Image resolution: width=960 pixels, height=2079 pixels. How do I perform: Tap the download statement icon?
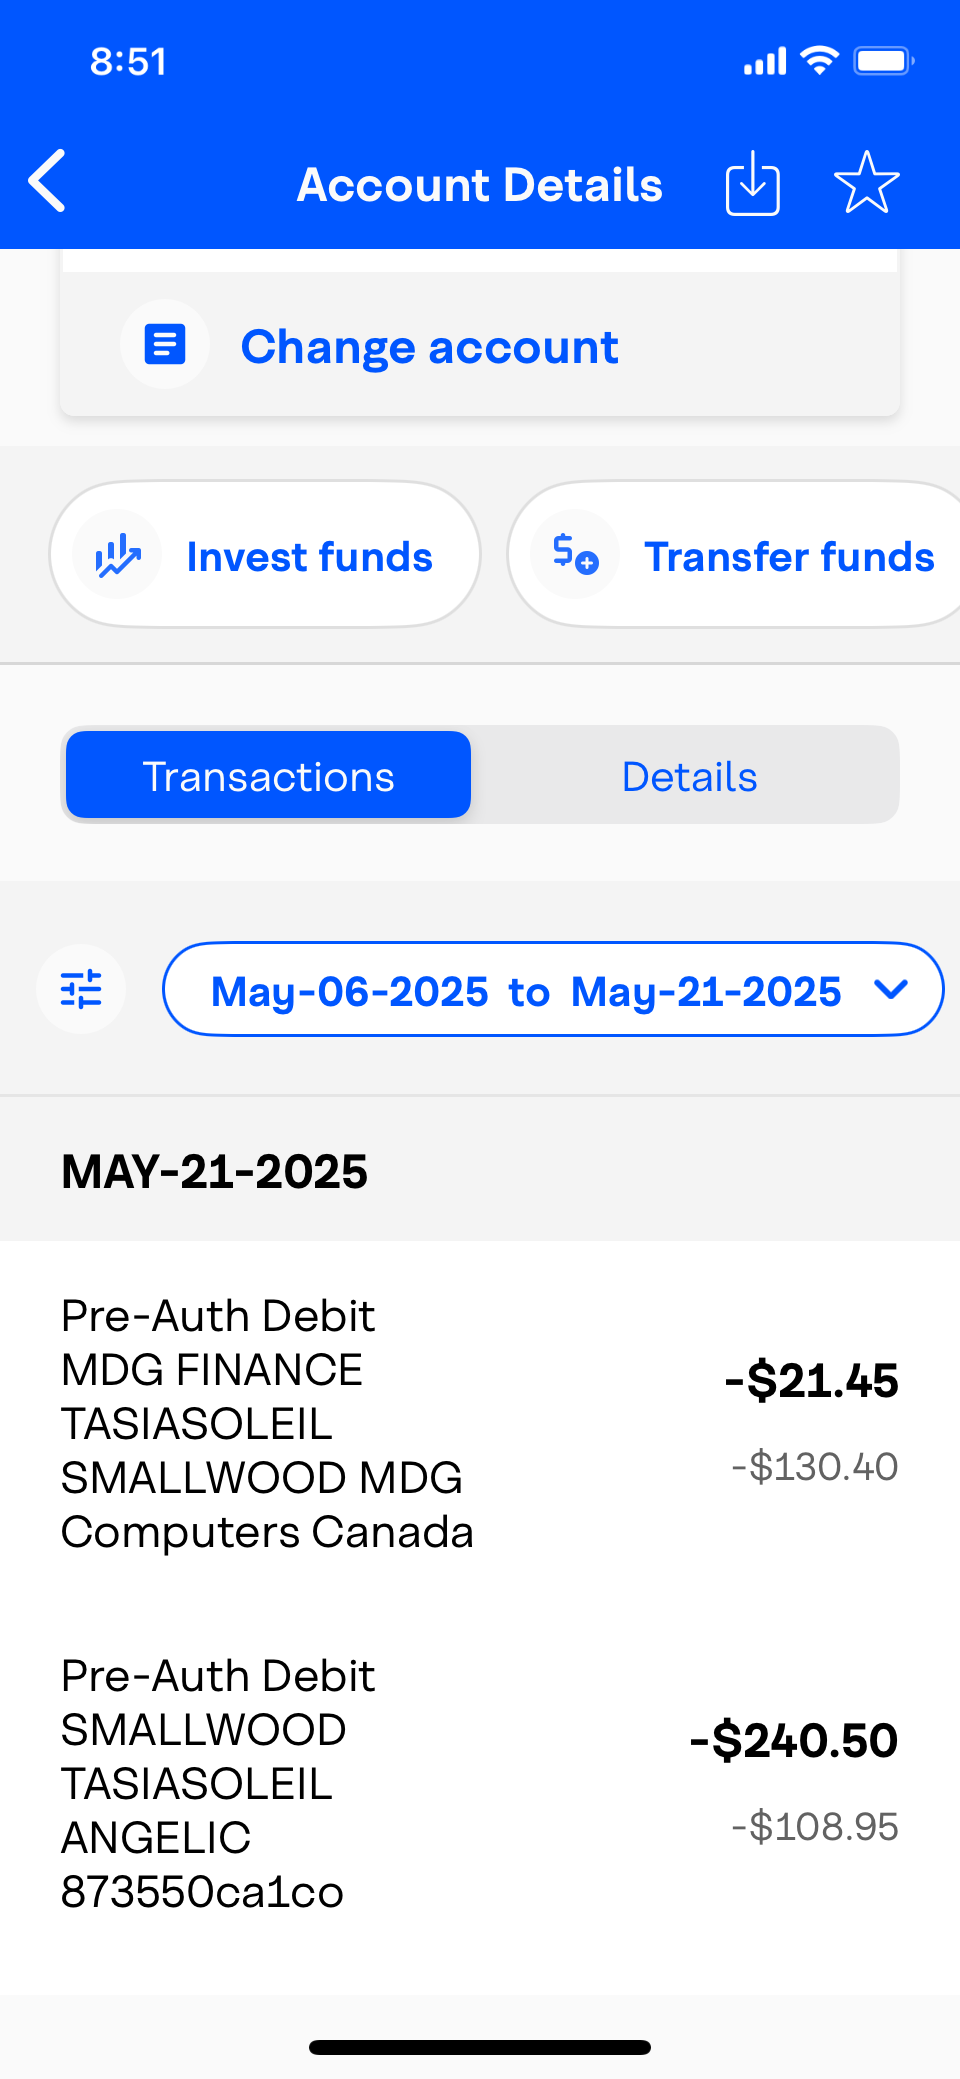752,183
